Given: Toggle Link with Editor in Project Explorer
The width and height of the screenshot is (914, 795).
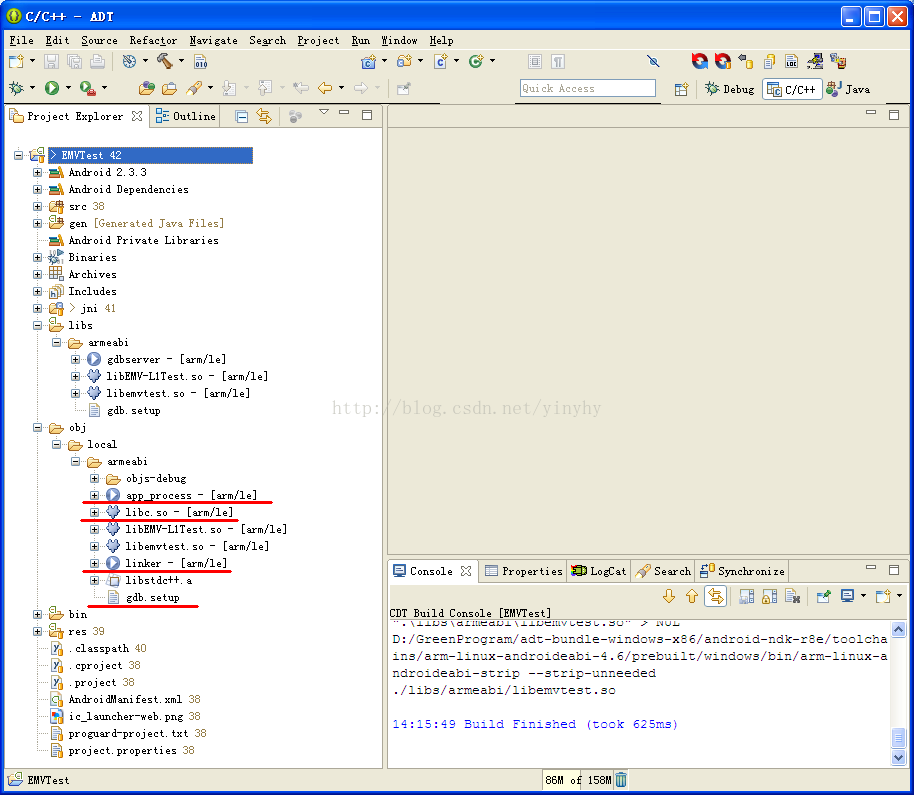Looking at the screenshot, I should coord(264,116).
